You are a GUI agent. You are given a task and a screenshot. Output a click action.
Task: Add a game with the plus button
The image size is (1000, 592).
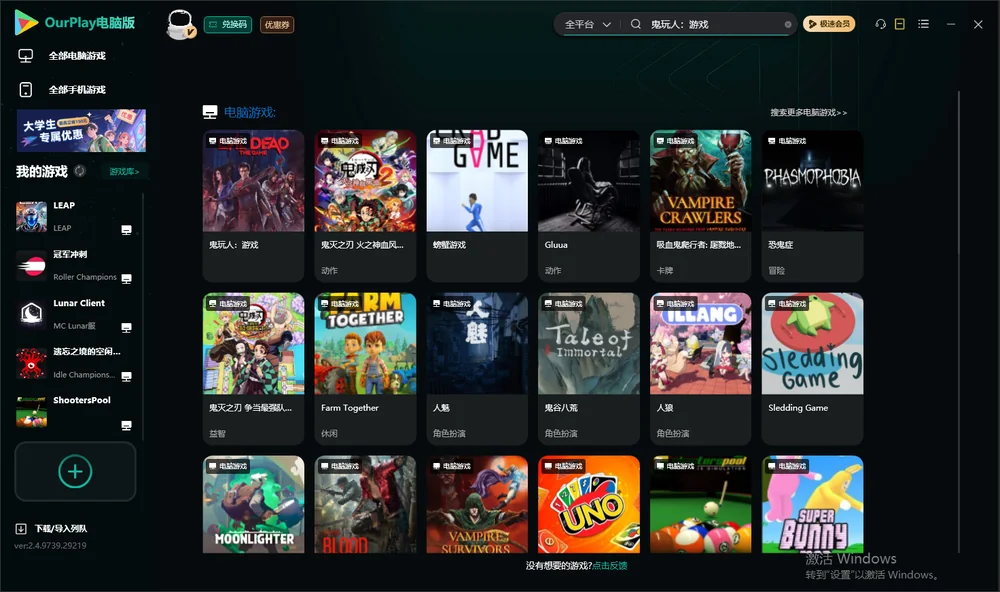click(x=75, y=471)
